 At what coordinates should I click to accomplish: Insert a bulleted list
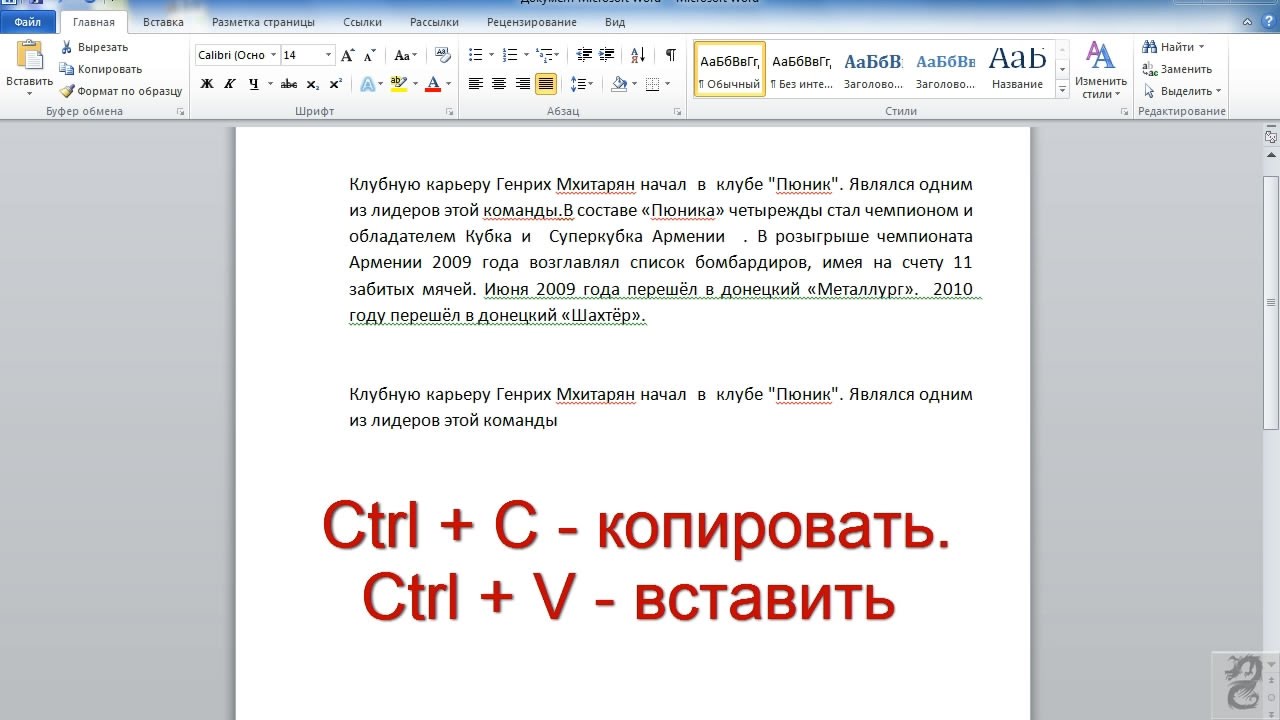[476, 55]
